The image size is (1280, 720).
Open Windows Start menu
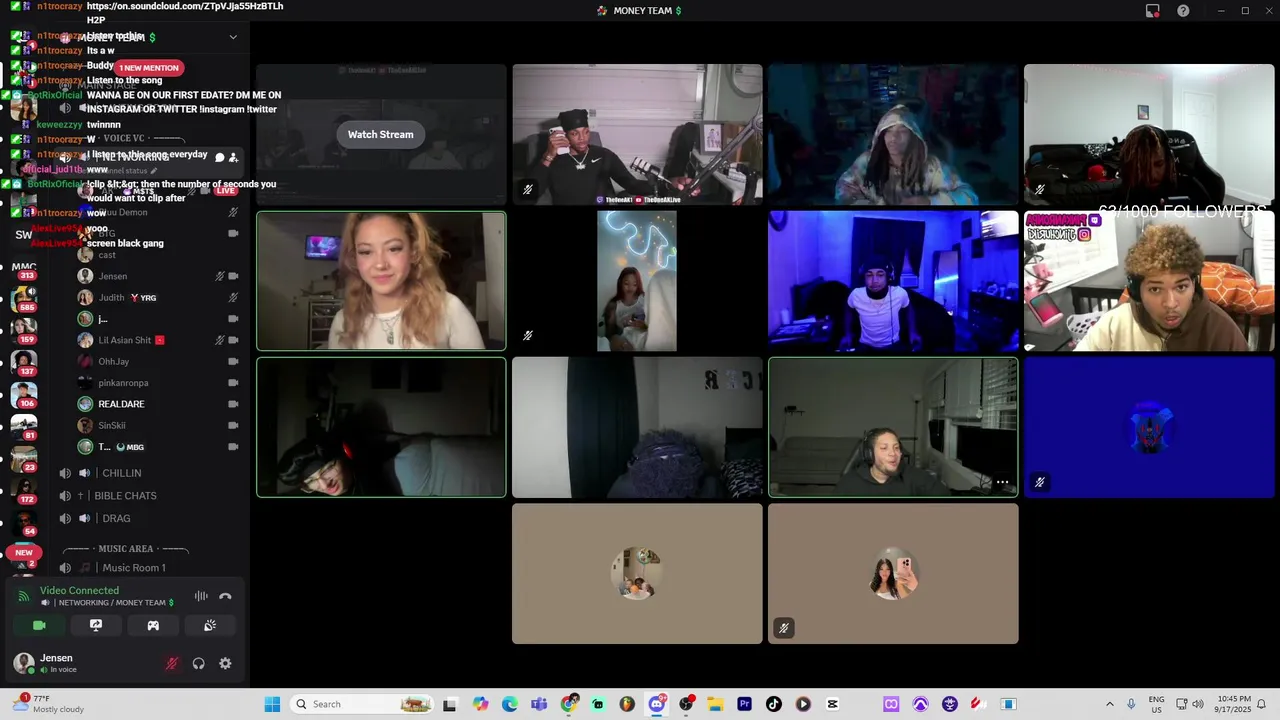272,704
